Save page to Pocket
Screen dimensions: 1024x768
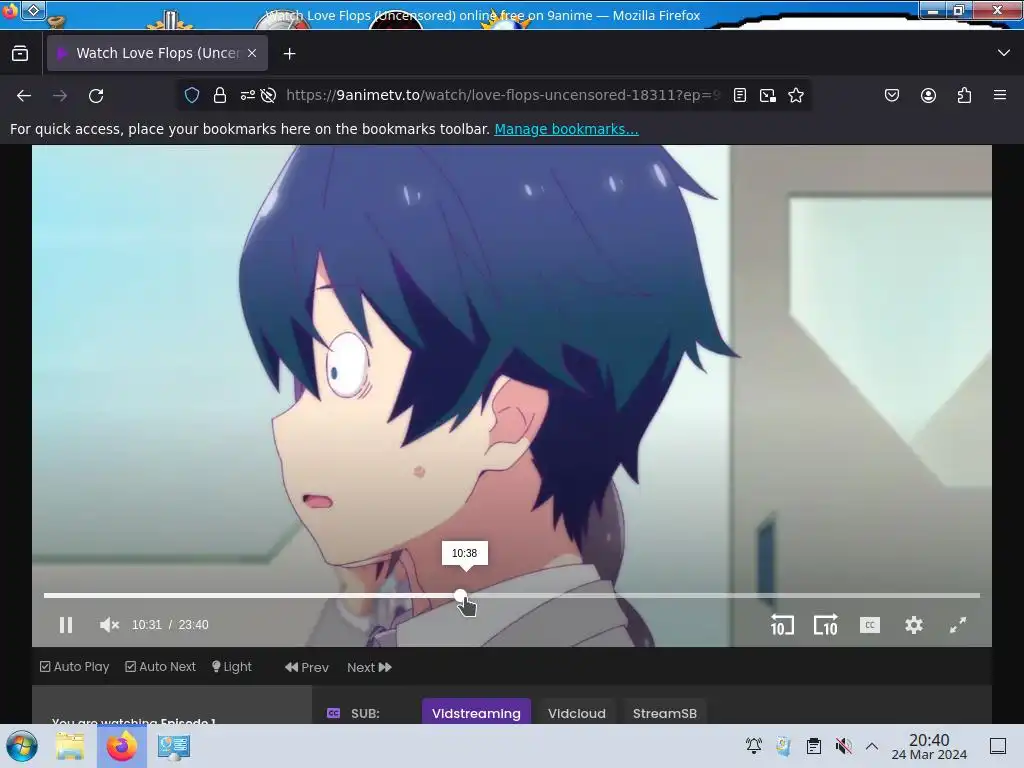pyautogui.click(x=892, y=95)
